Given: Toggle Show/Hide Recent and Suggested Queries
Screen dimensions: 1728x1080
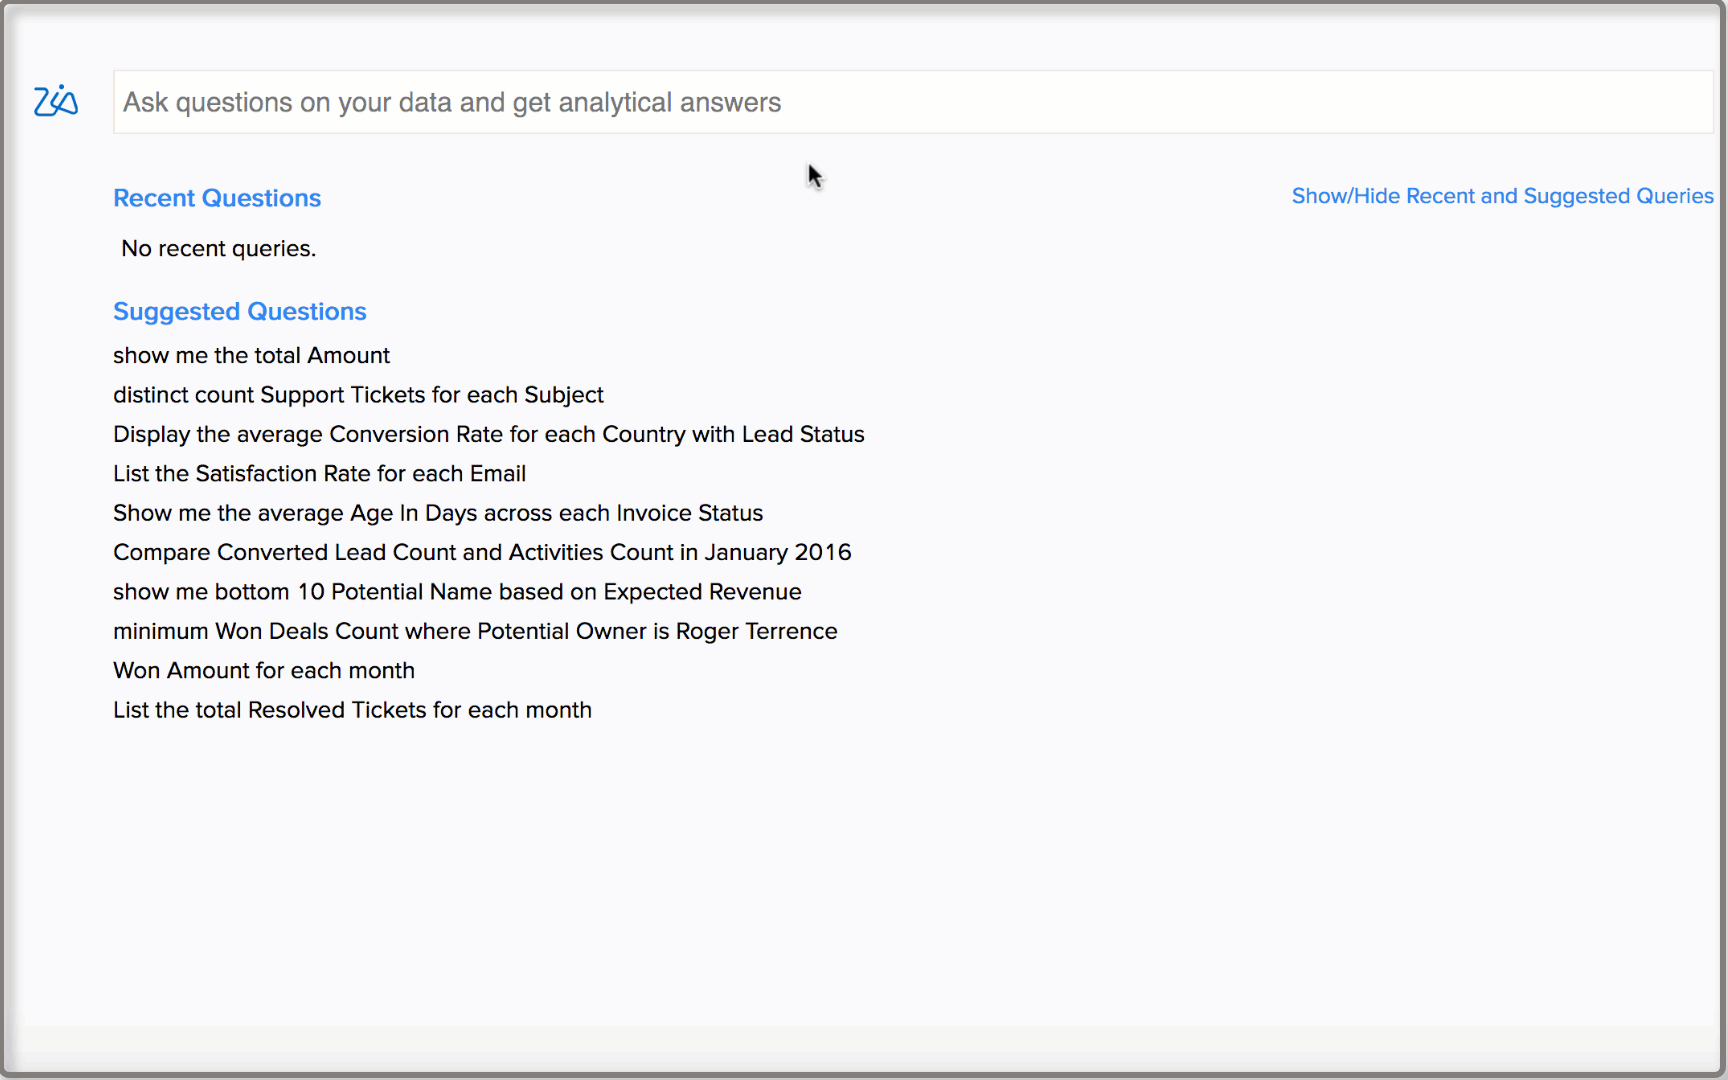Looking at the screenshot, I should click(x=1501, y=196).
